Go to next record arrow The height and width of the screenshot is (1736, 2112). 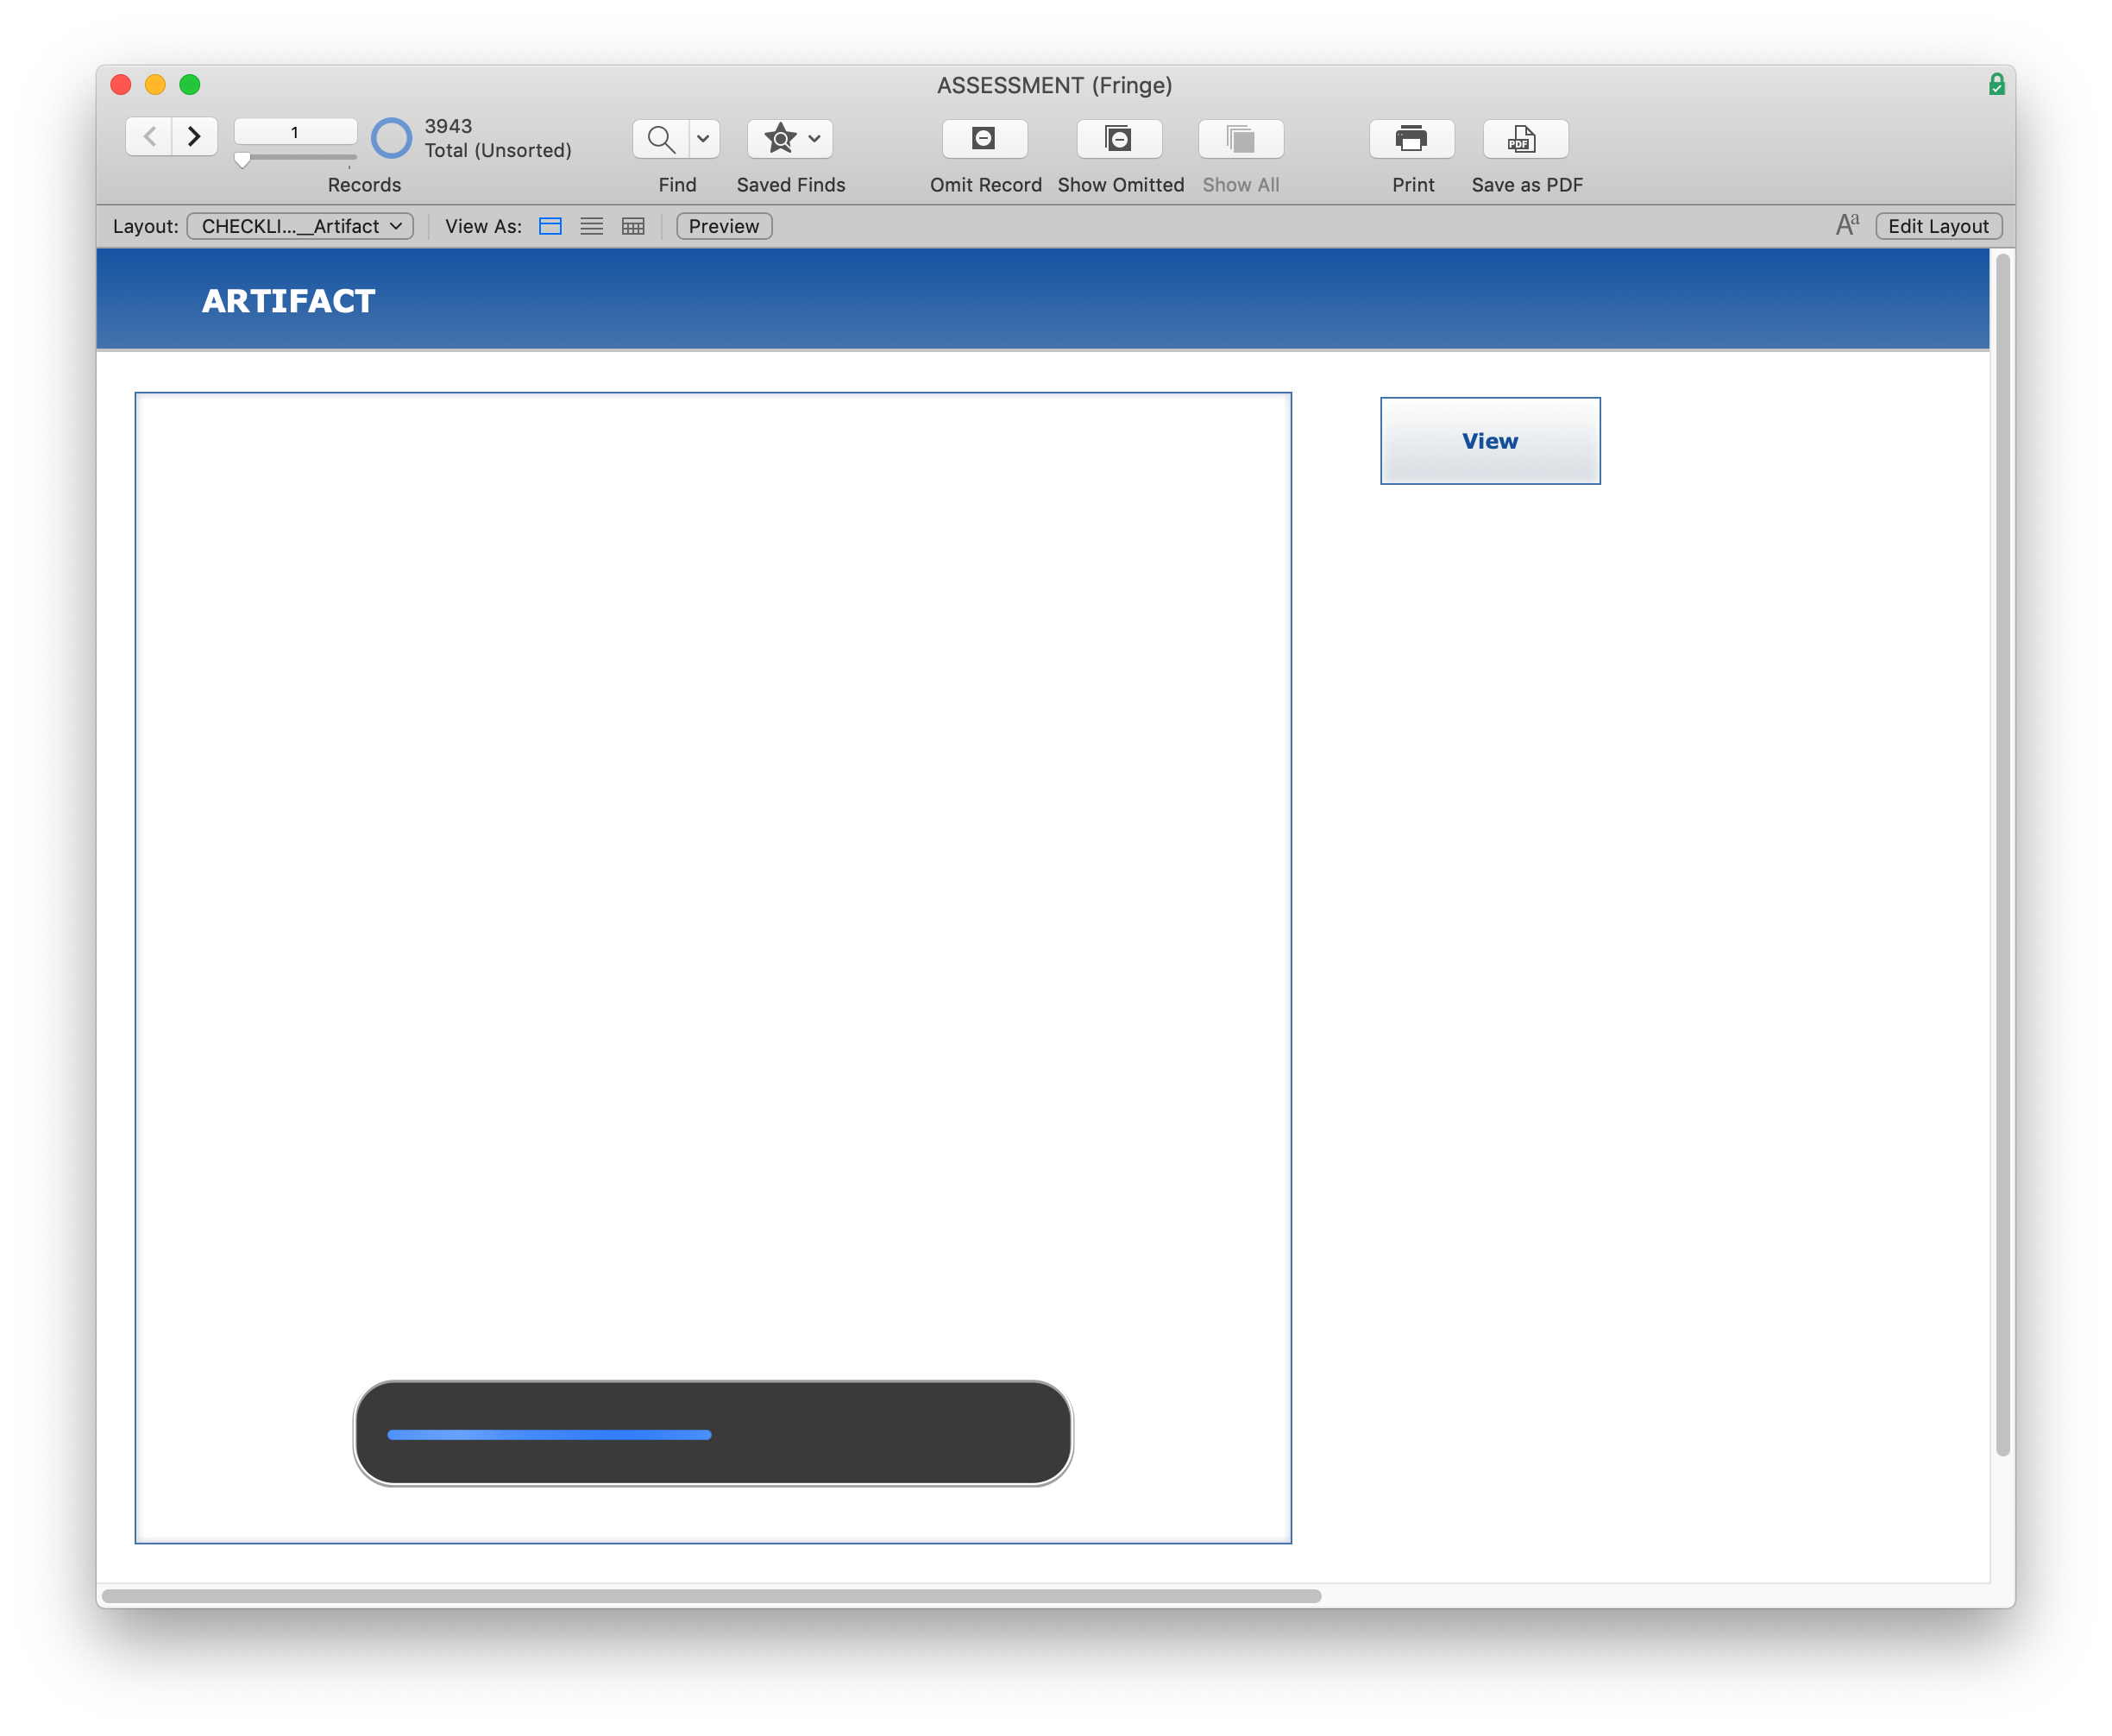[x=195, y=136]
